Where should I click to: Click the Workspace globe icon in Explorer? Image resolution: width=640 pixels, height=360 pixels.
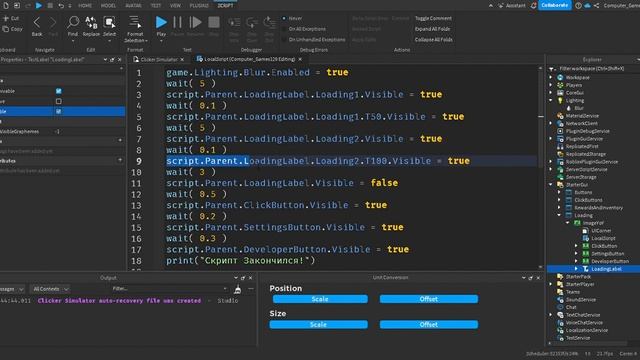point(560,77)
